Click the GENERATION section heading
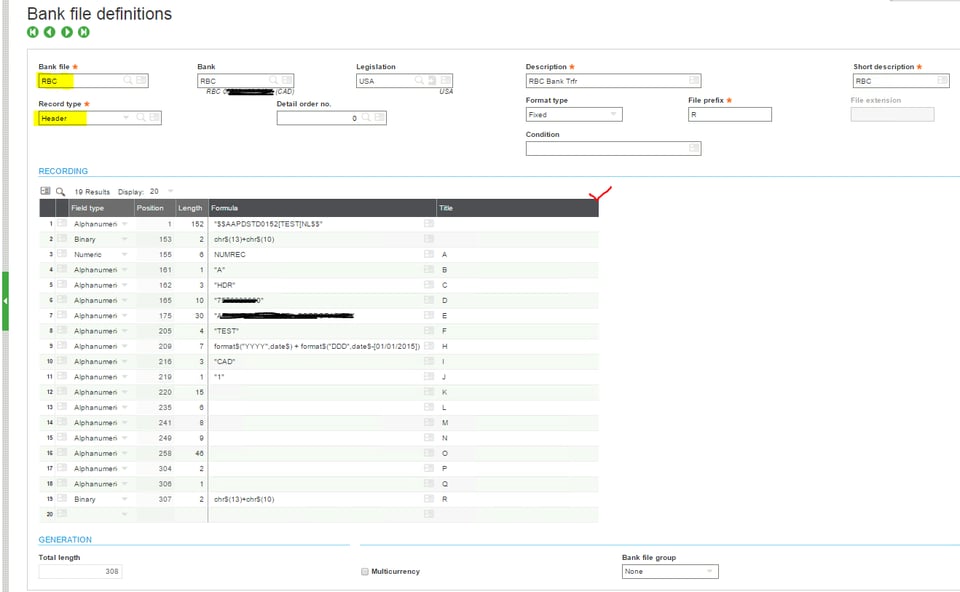960x592 pixels. 65,539
